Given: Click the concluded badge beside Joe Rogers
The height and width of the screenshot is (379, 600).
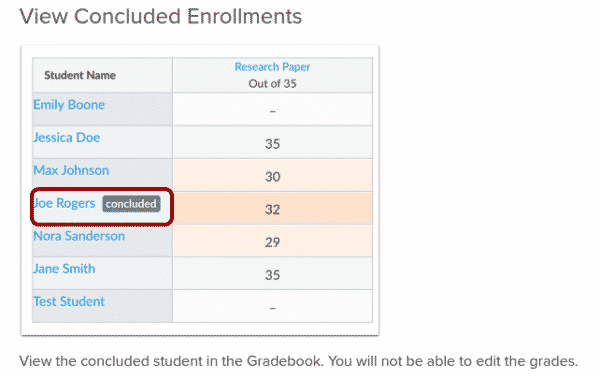Looking at the screenshot, I should 131,204.
